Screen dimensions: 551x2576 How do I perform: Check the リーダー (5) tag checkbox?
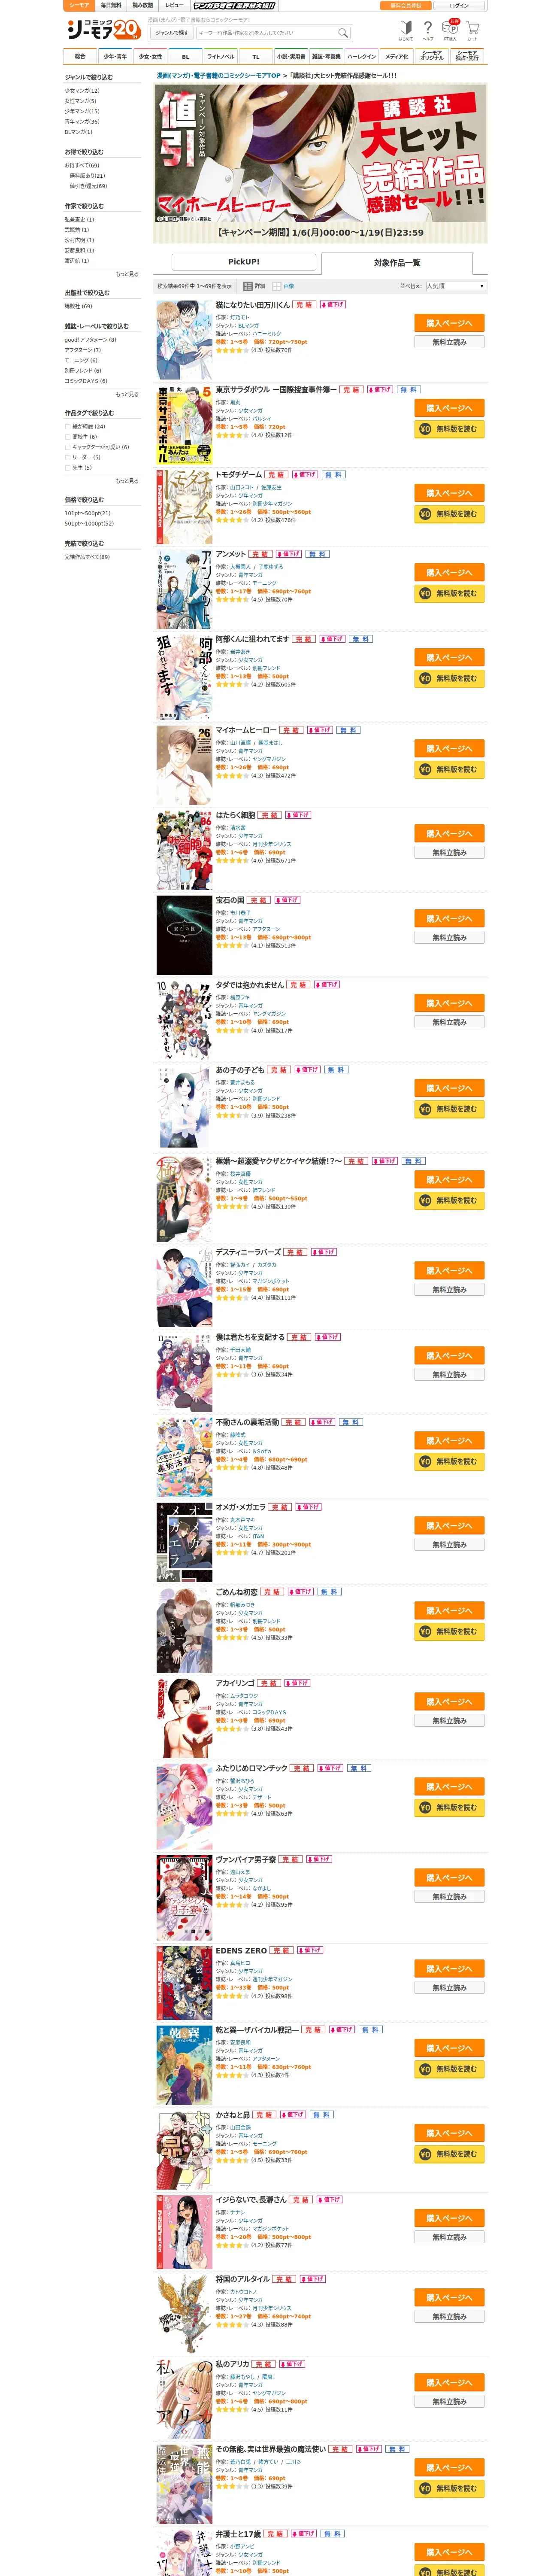(68, 457)
